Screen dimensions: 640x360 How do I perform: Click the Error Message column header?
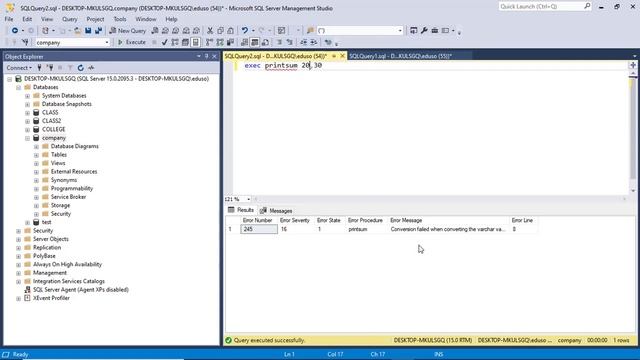click(448, 220)
